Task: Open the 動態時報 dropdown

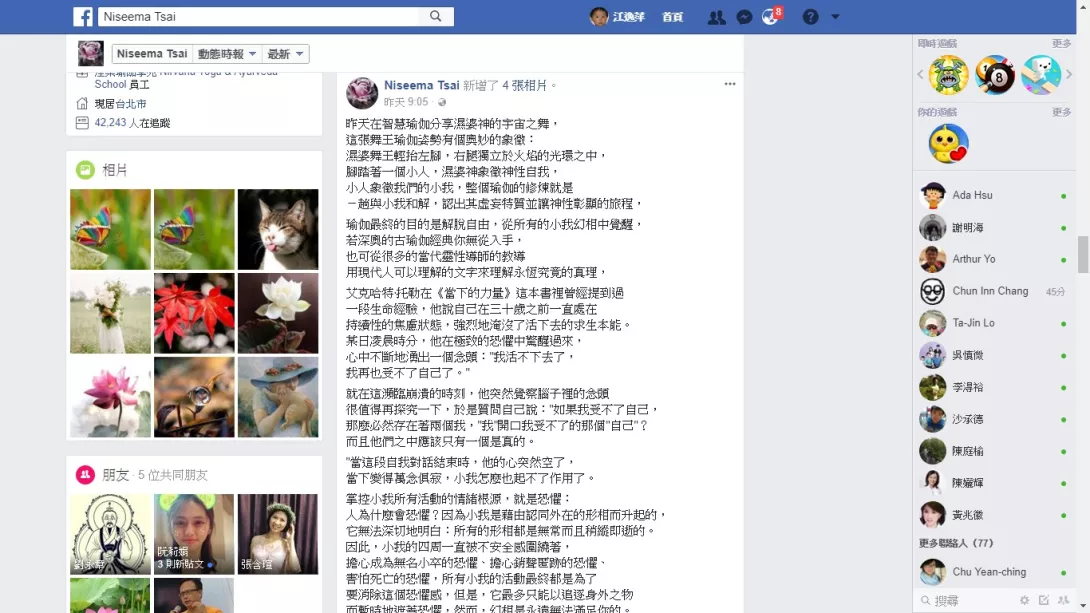Action: 227,54
